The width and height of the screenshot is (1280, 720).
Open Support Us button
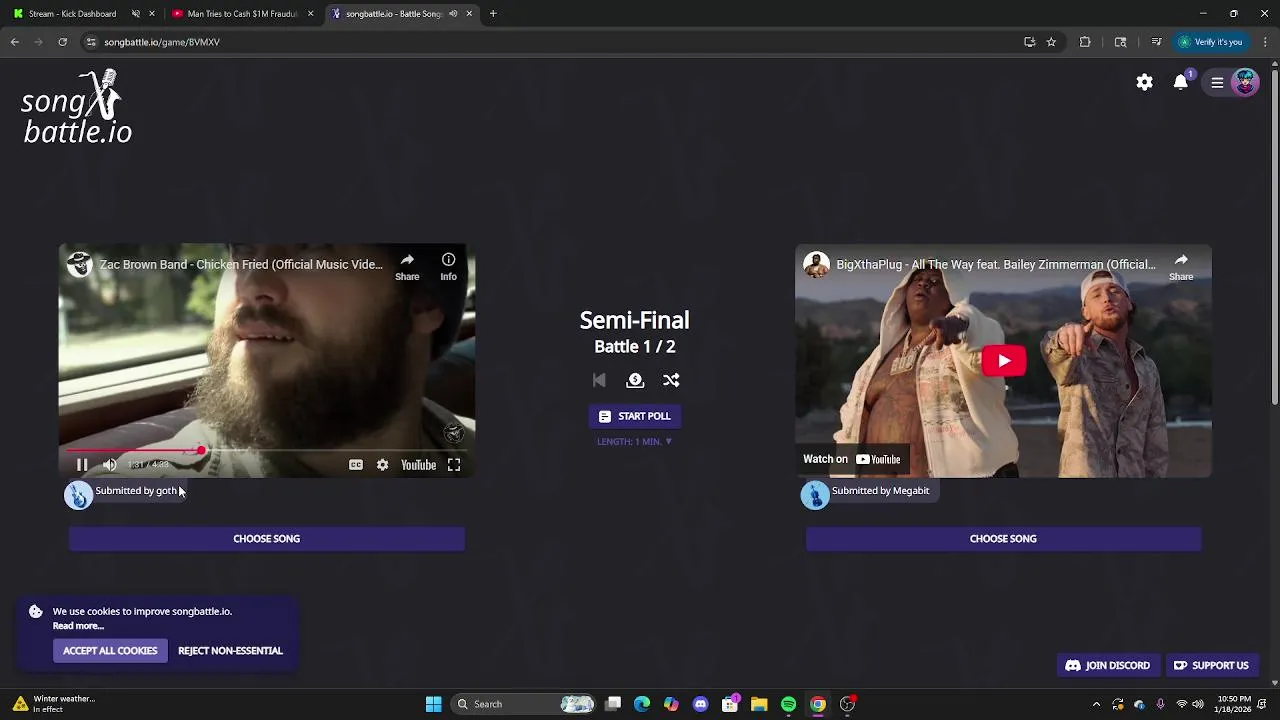[x=1211, y=665]
